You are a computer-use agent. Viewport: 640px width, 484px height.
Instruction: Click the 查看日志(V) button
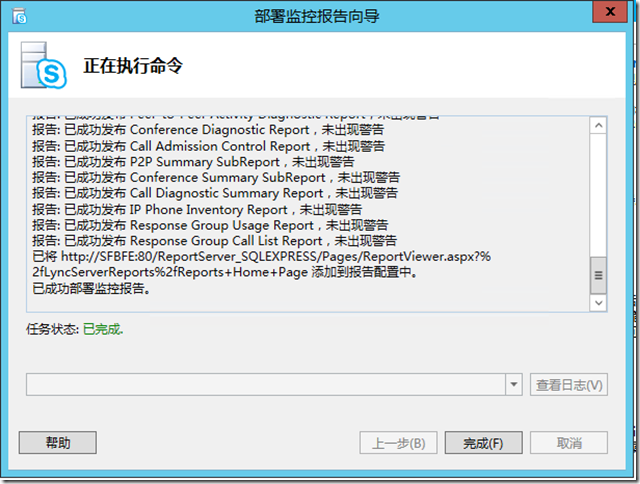[x=569, y=384]
